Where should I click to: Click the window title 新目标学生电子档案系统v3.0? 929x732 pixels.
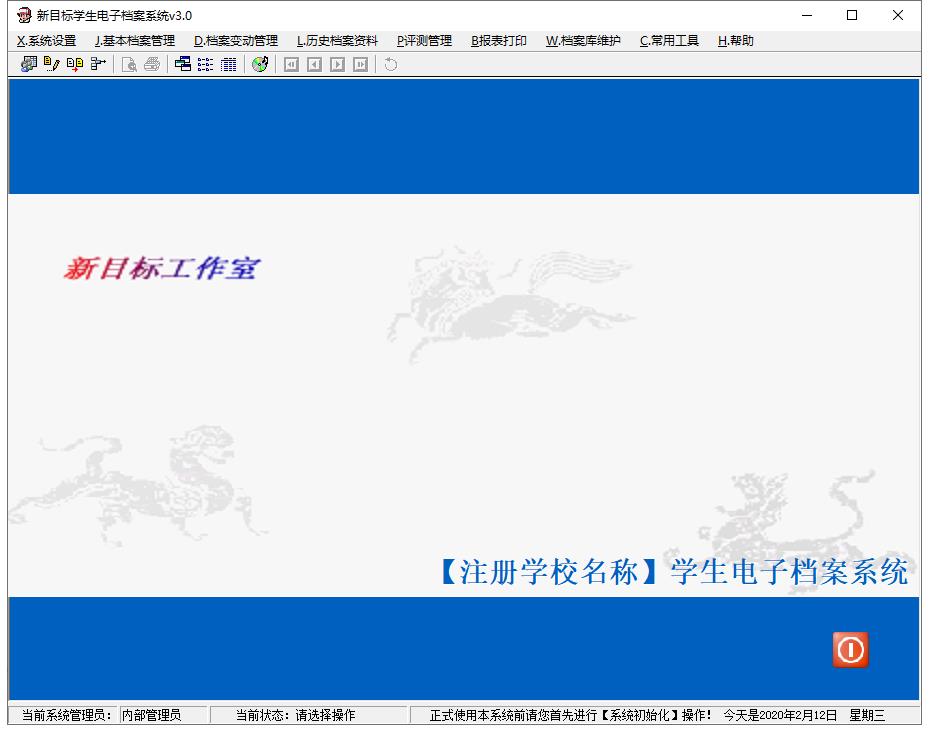pos(114,15)
